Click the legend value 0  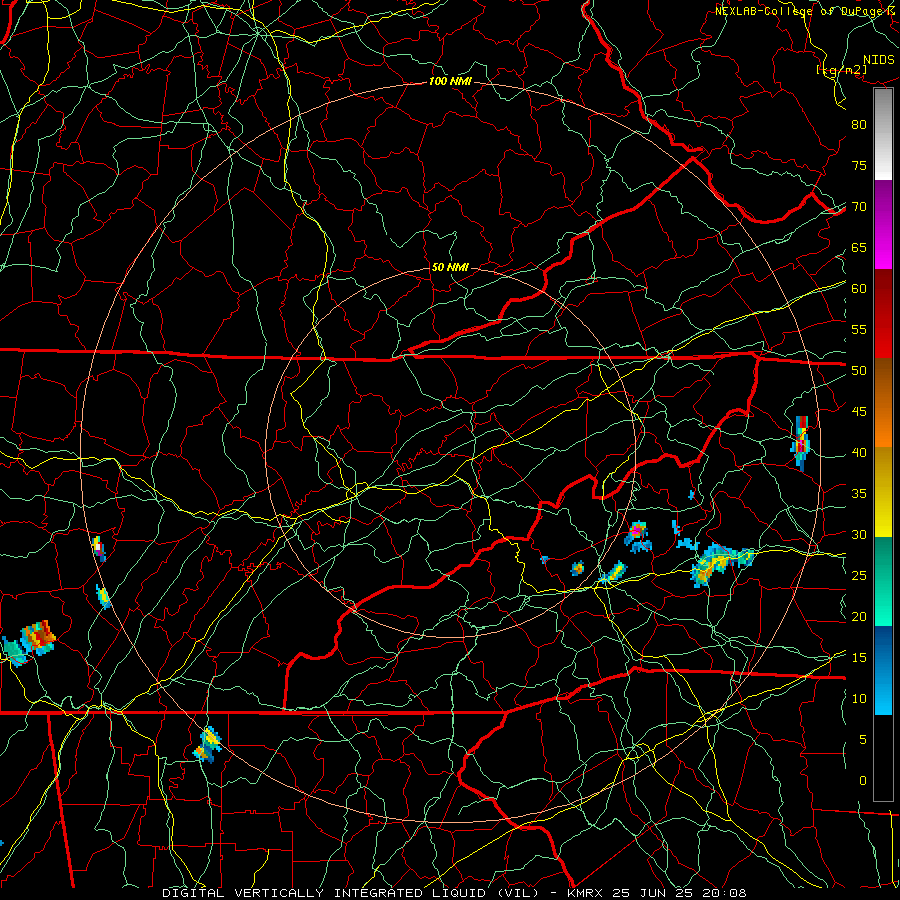[863, 781]
